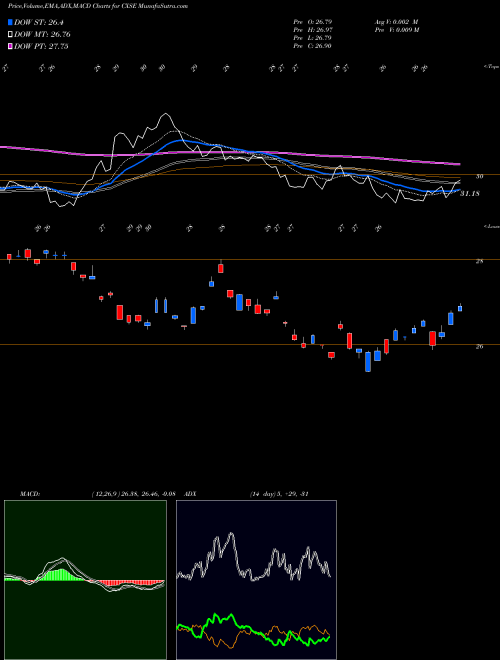Click the 'Pre H: 26.97' value
This screenshot has height=660, width=500.
[x=313, y=29]
